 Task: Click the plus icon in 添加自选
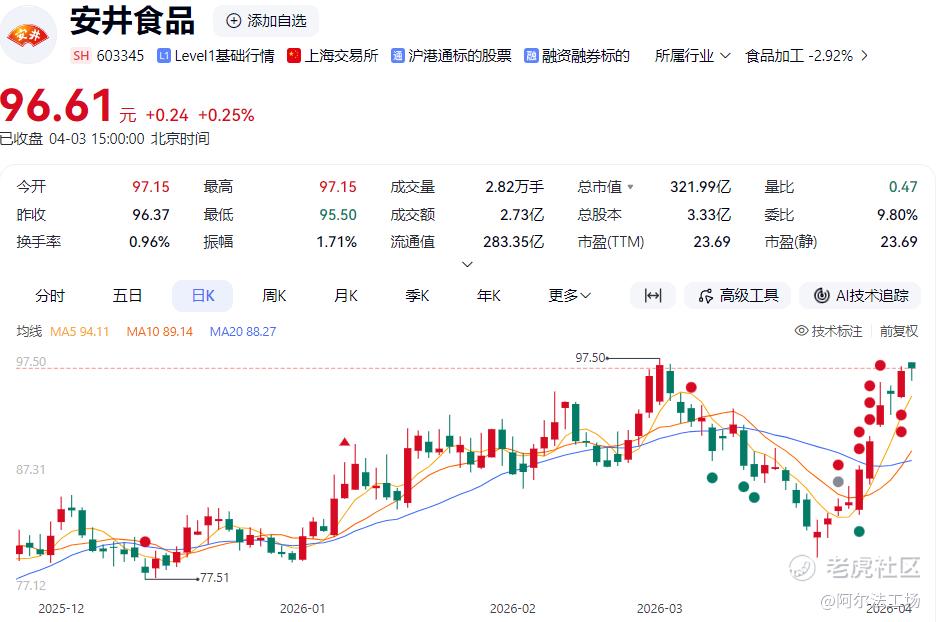233,21
